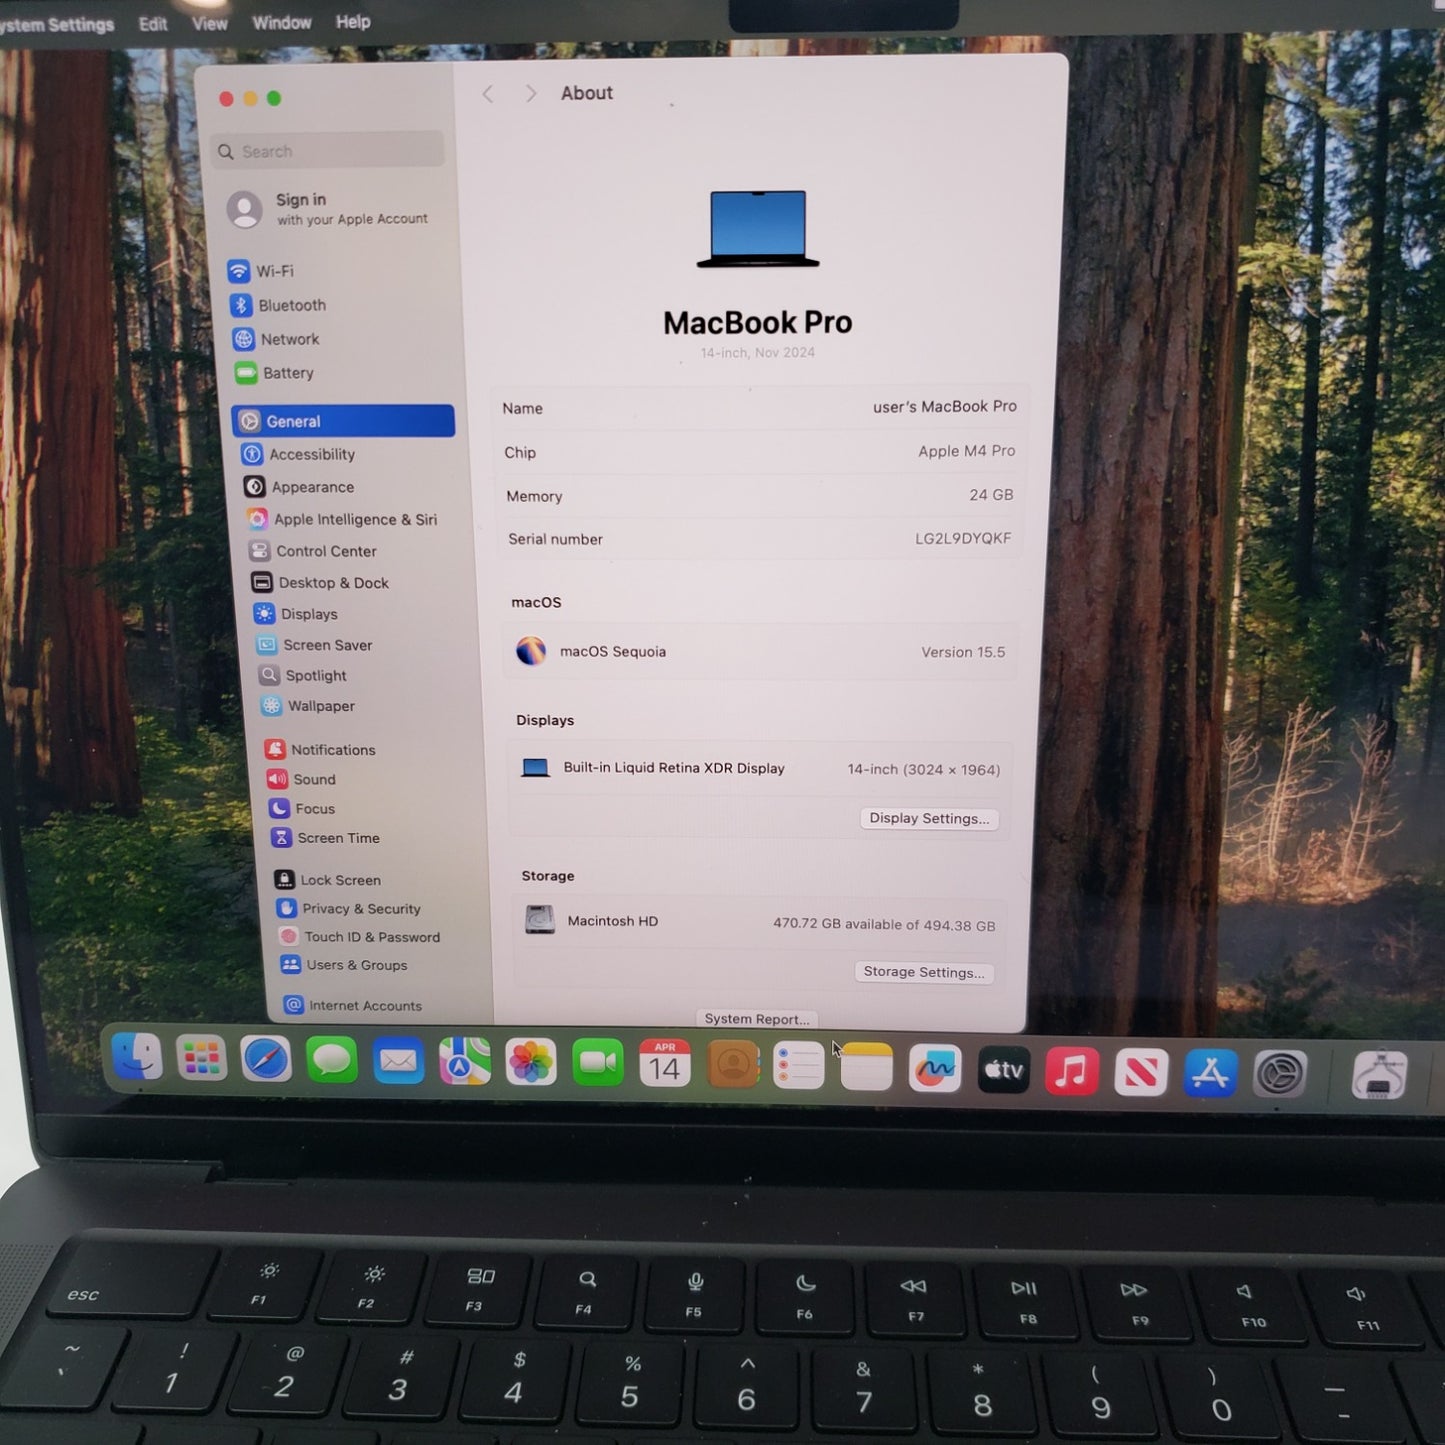Launch Safari from the Dock
The width and height of the screenshot is (1445, 1445).
click(x=266, y=1060)
